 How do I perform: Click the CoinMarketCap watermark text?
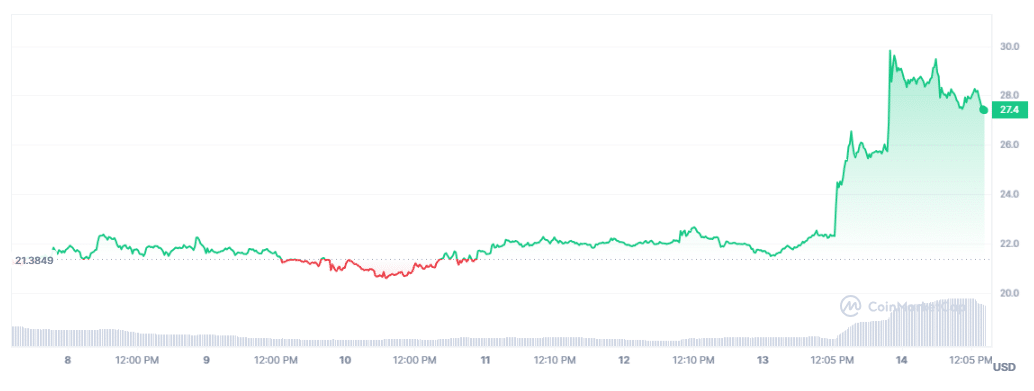[917, 307]
